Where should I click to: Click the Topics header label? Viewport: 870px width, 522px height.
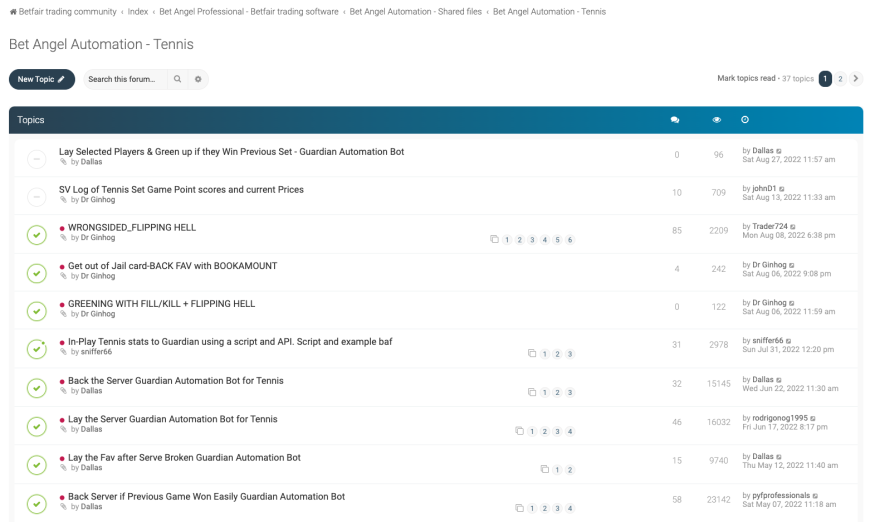click(x=31, y=120)
